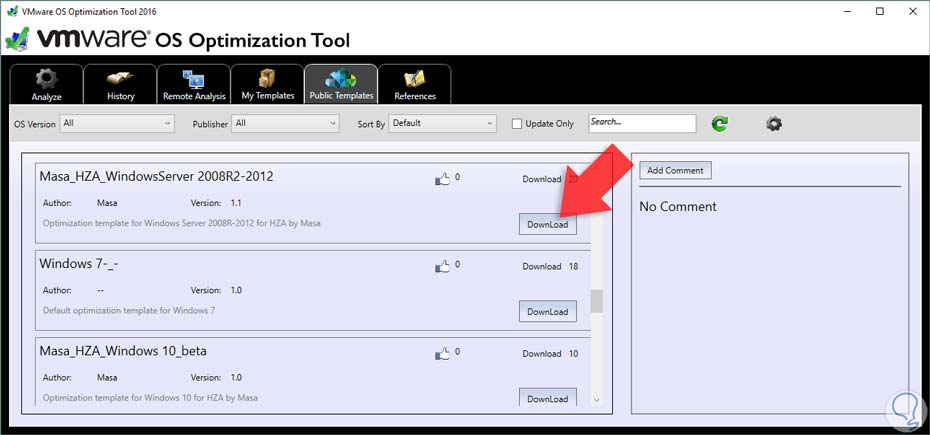Image resolution: width=930 pixels, height=435 pixels.
Task: Click the 'No Comment' text
Action: pyautogui.click(x=678, y=207)
